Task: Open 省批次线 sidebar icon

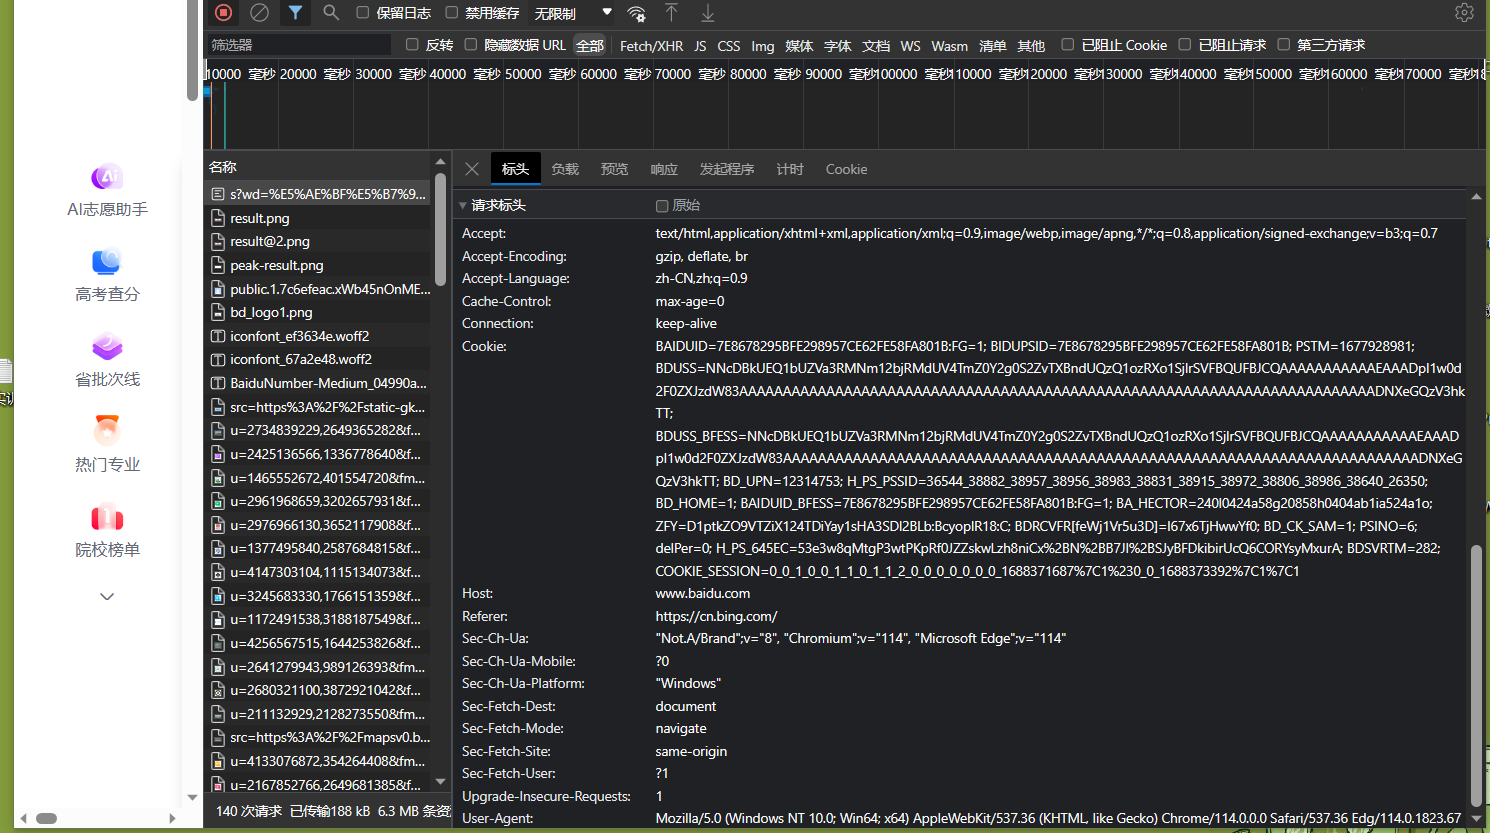Action: [x=107, y=347]
